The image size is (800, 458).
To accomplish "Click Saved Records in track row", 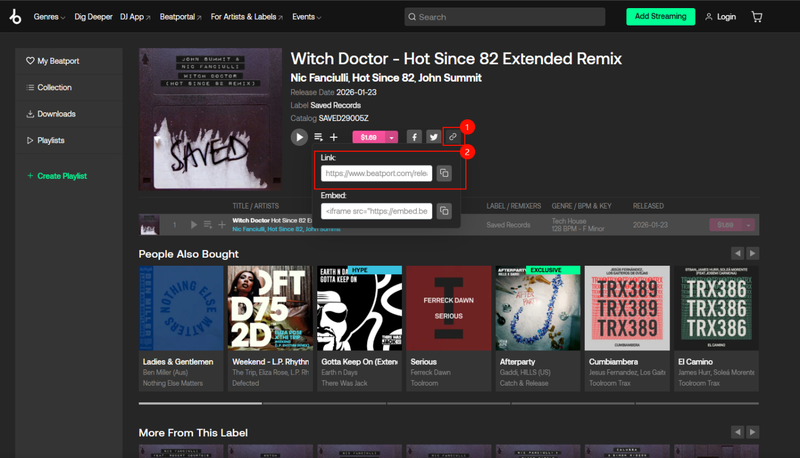I will coord(508,225).
